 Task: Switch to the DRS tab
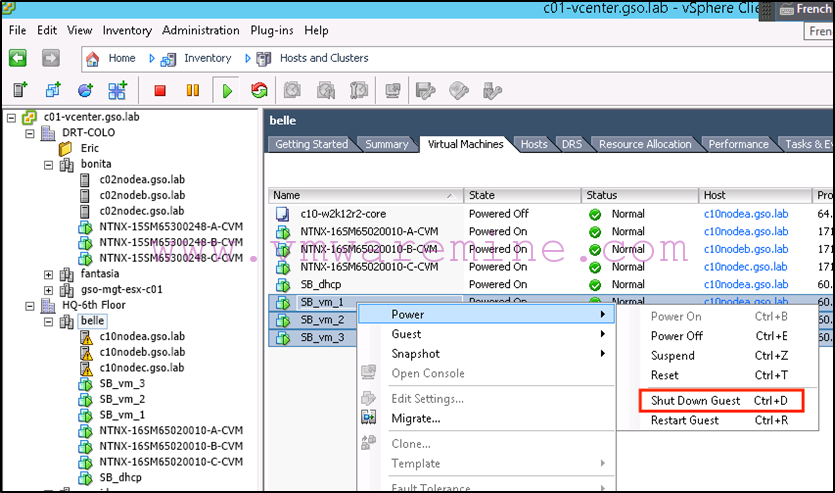tap(572, 144)
